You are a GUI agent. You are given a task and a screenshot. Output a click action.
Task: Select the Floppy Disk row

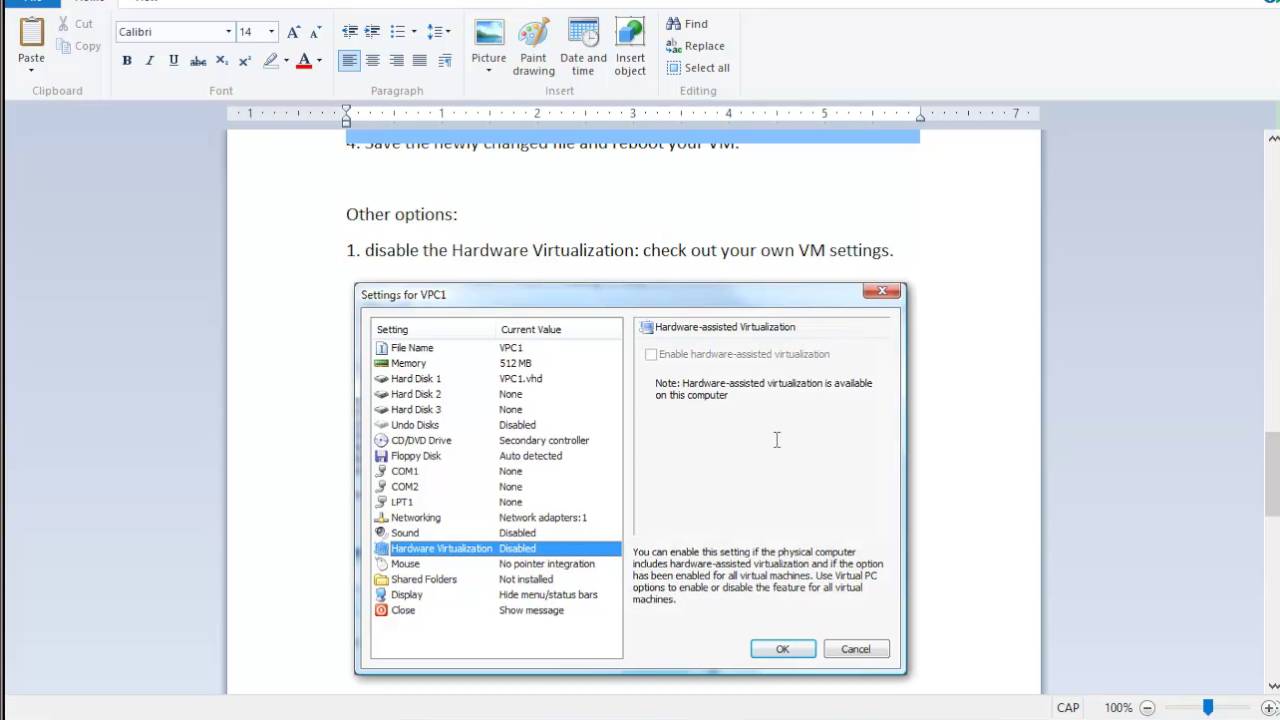[497, 455]
